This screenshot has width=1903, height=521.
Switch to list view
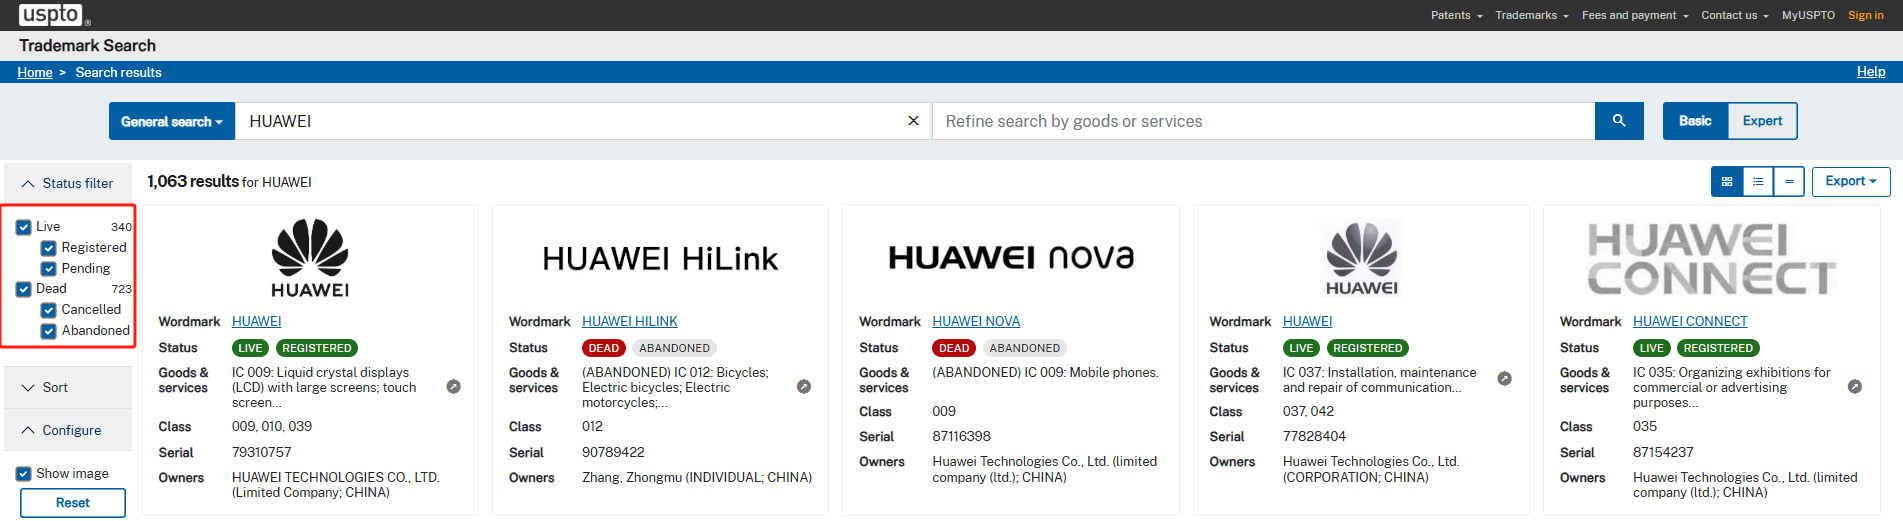(1758, 181)
